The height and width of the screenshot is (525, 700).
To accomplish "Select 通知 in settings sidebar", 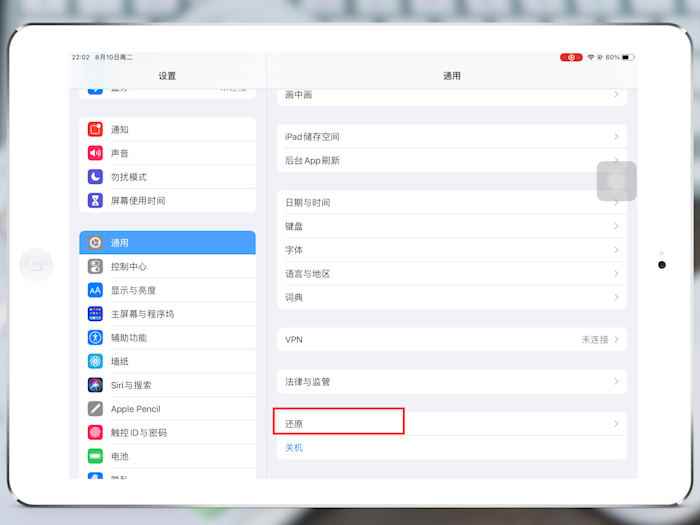I will coord(167,129).
